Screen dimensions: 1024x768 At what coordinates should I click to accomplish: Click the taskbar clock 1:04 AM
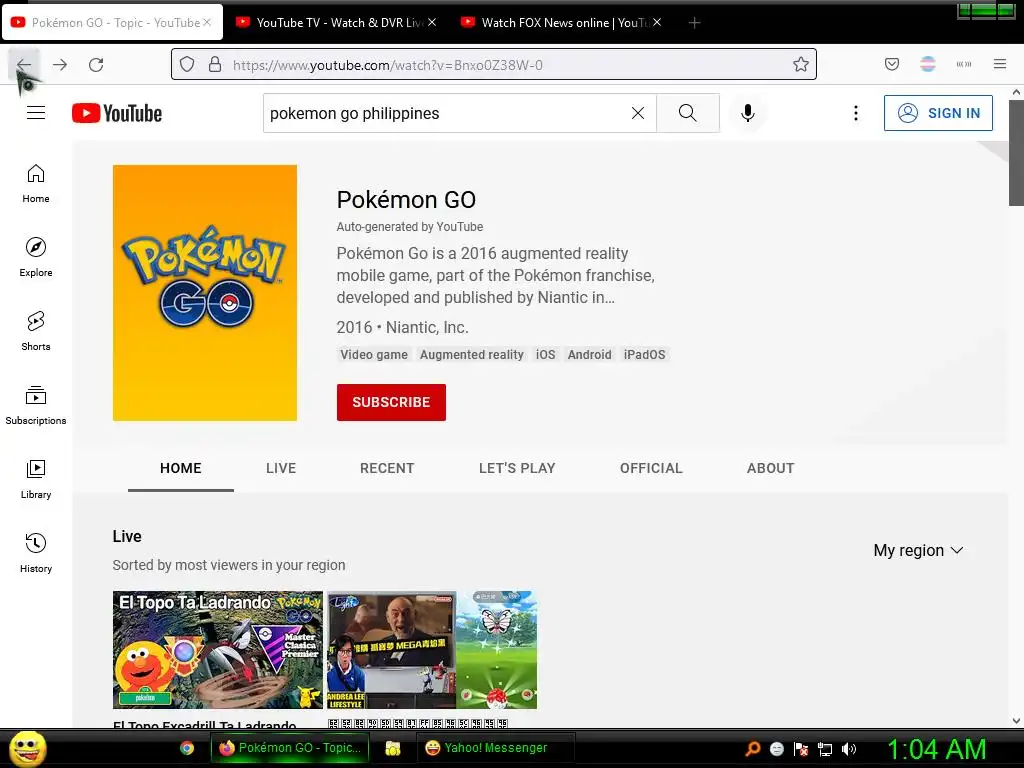coord(936,749)
